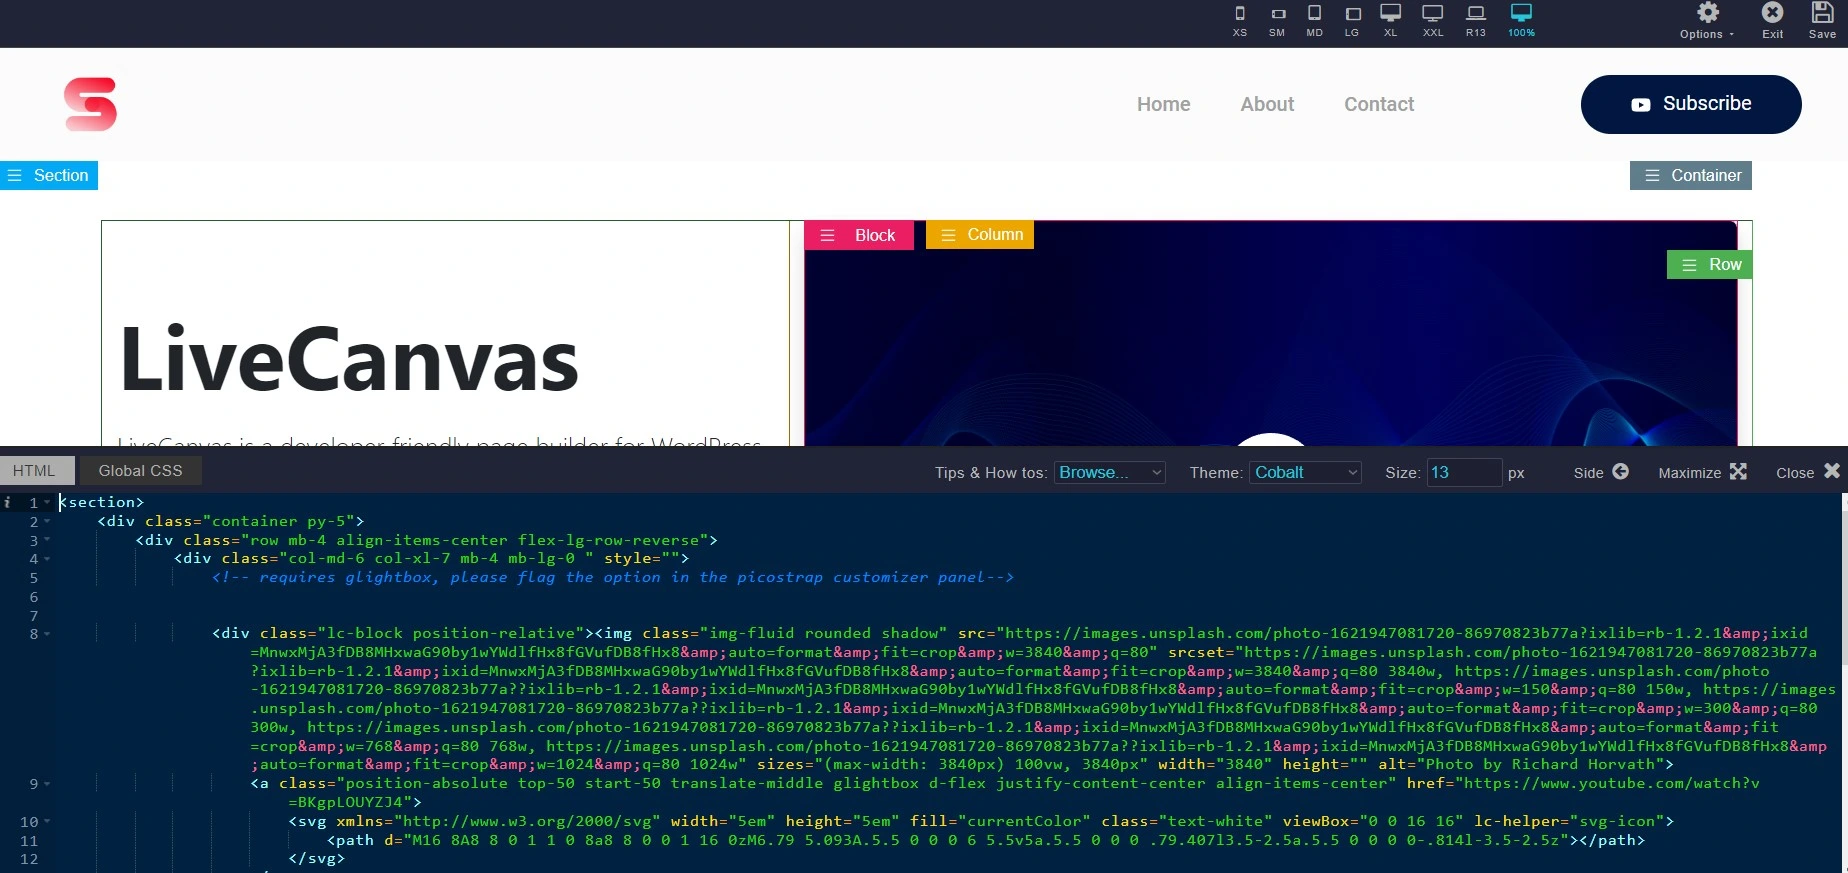Click the </svg> closing tag line
This screenshot has width=1848, height=873.
tap(316, 858)
